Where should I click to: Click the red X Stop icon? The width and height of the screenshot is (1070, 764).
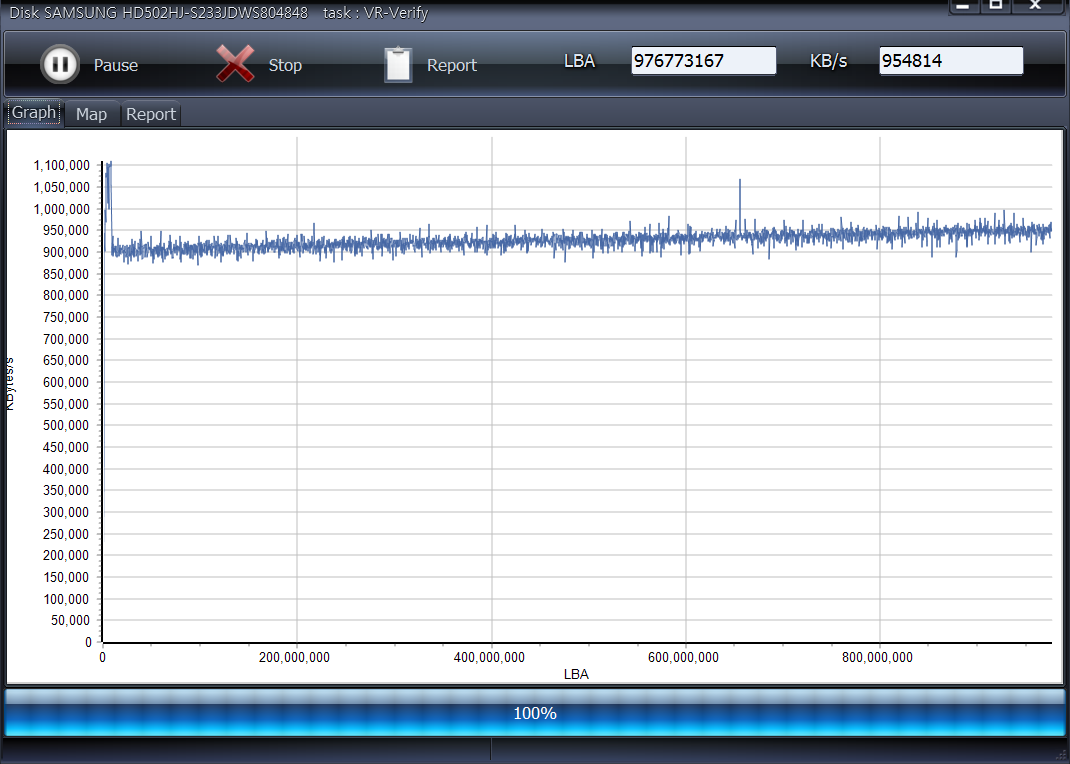[x=235, y=65]
